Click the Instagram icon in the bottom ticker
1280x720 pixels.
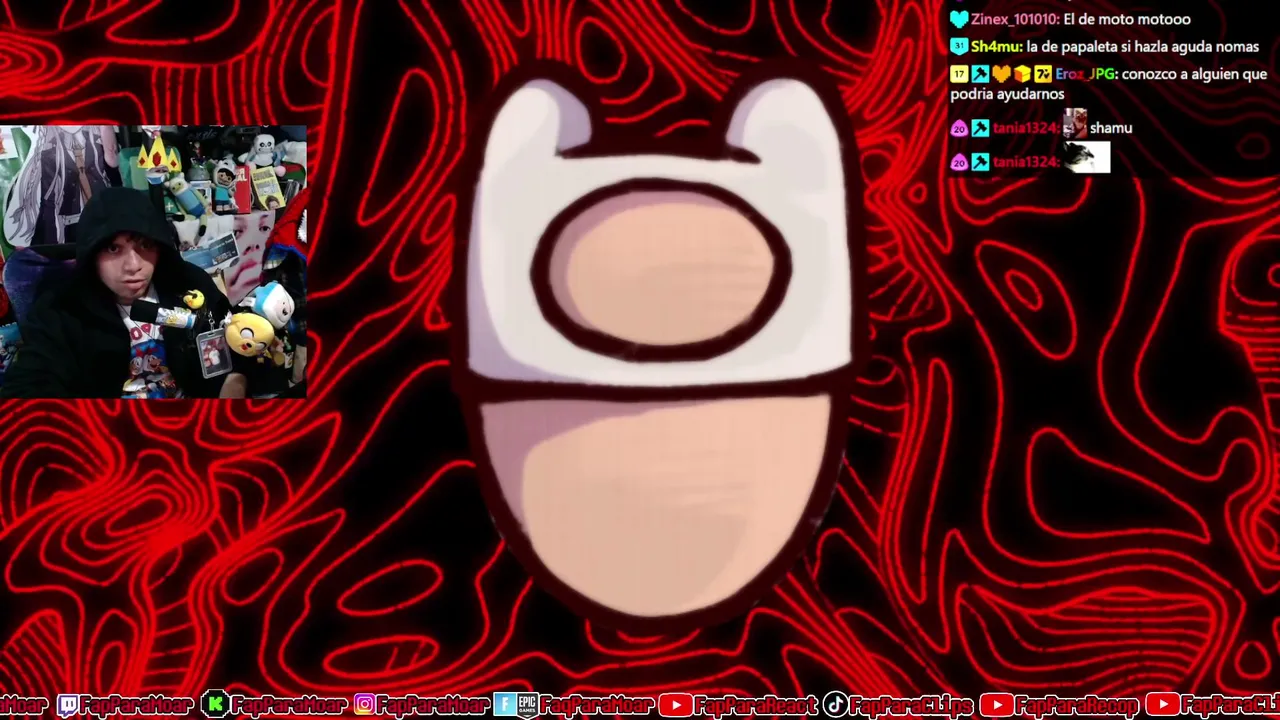click(365, 705)
